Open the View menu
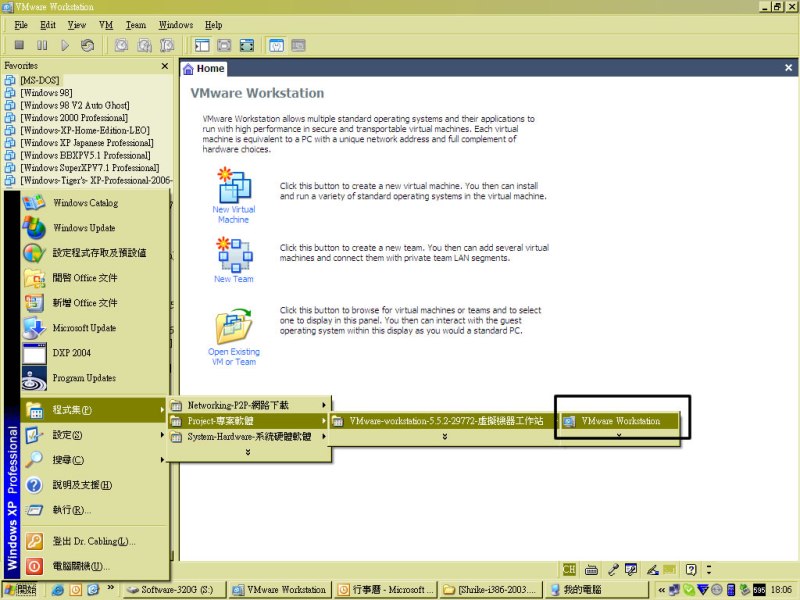The image size is (800, 600). pyautogui.click(x=77, y=25)
